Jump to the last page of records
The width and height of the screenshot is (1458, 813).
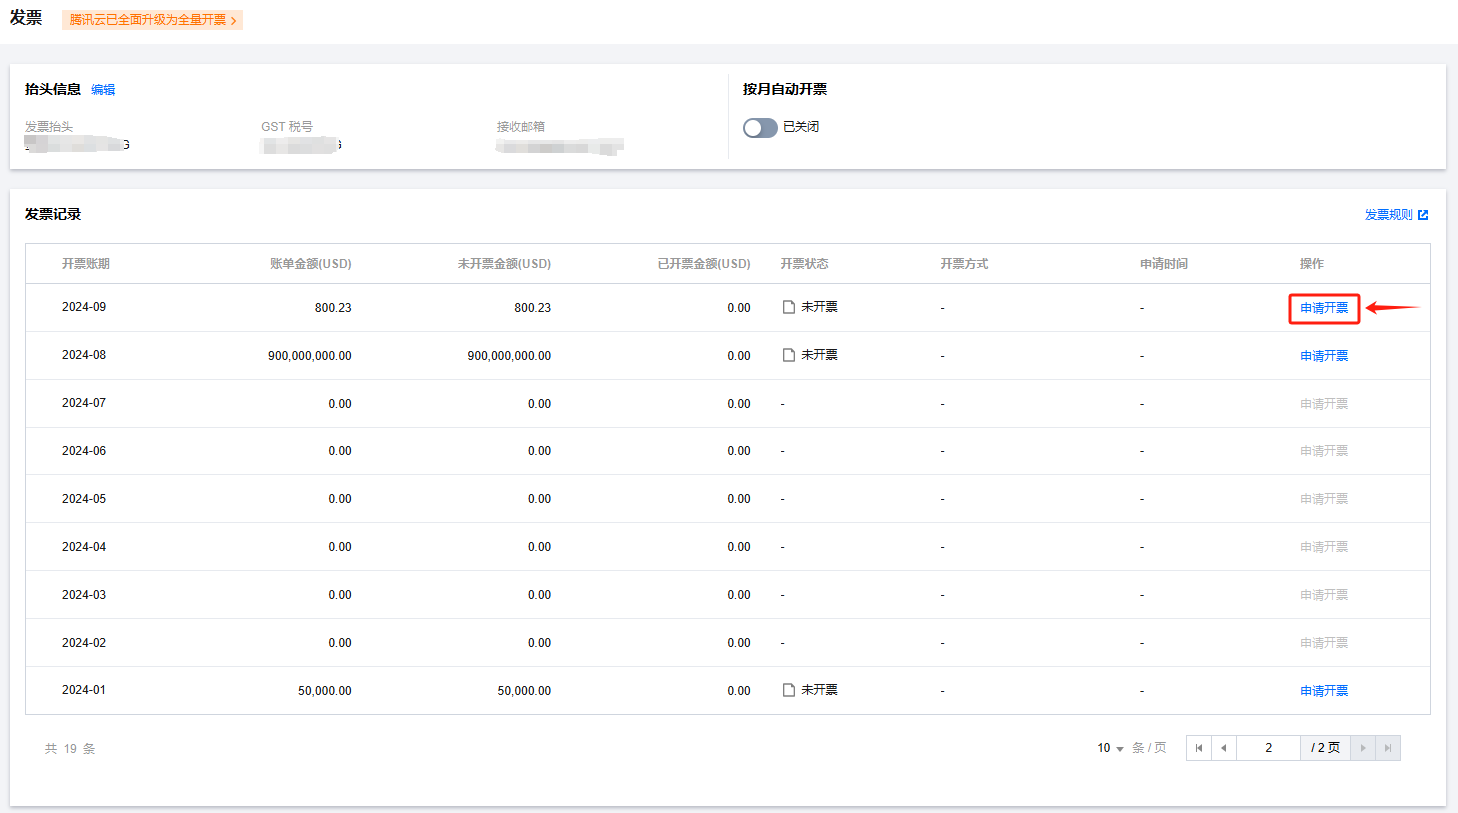coord(1388,748)
